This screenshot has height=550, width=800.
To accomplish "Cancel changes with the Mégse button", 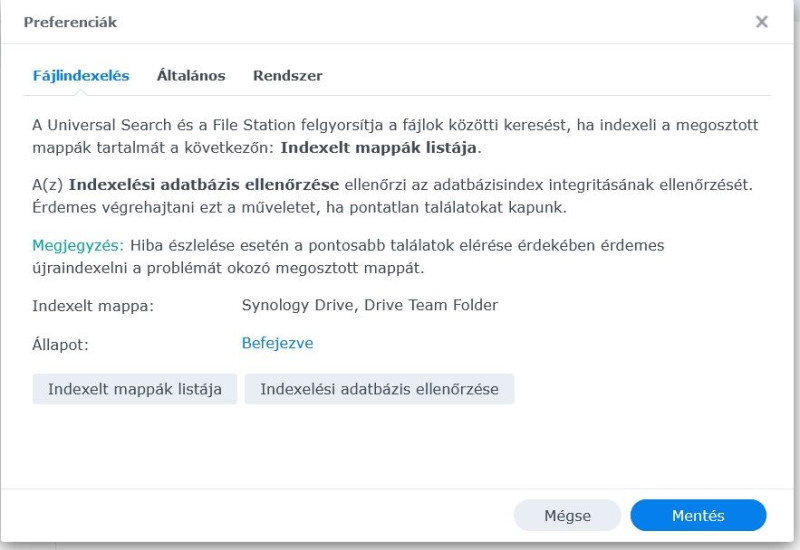I will [567, 515].
